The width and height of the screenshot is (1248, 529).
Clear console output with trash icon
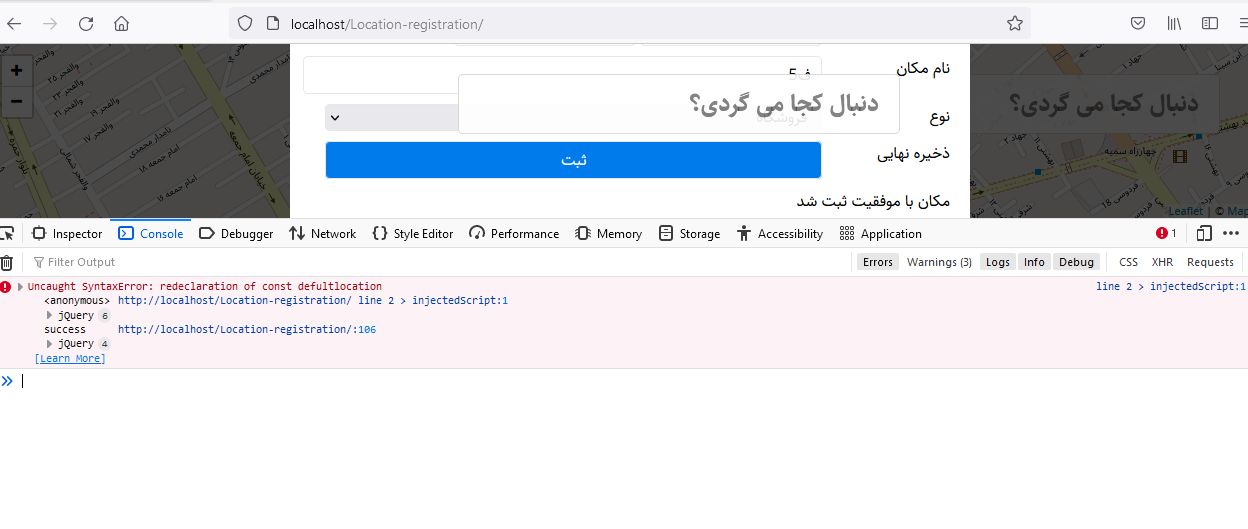[x=7, y=262]
